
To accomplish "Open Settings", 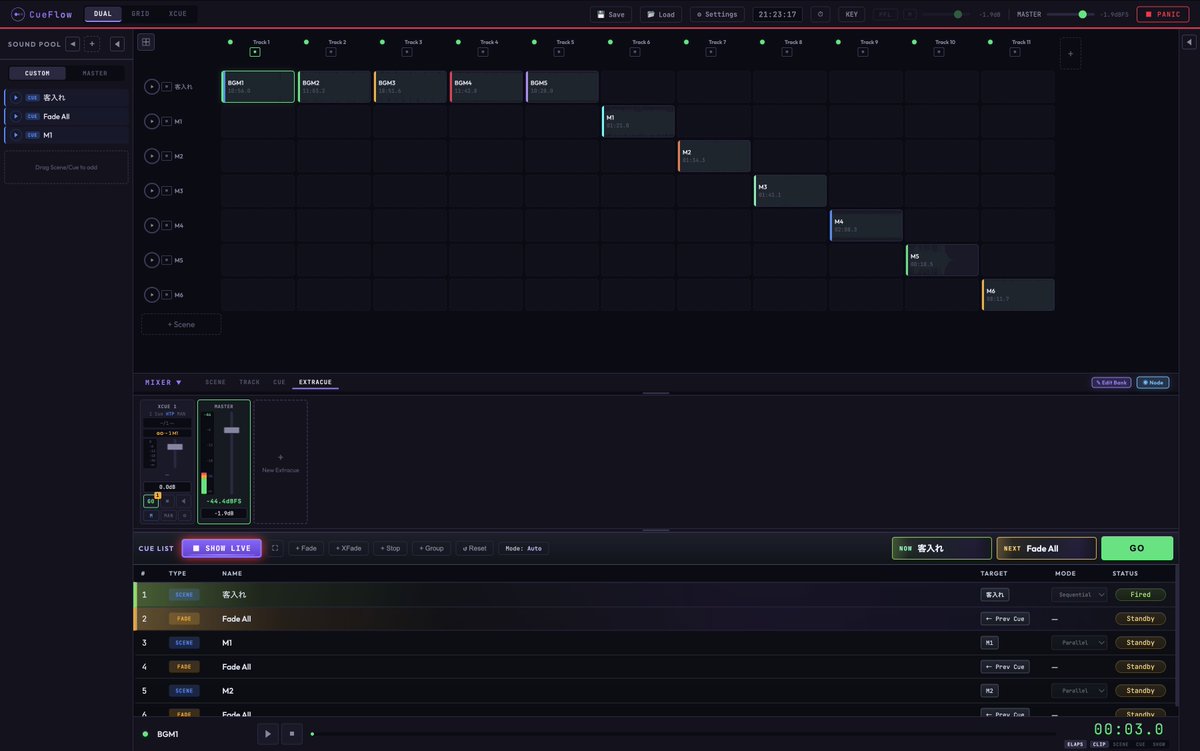I will [x=717, y=14].
